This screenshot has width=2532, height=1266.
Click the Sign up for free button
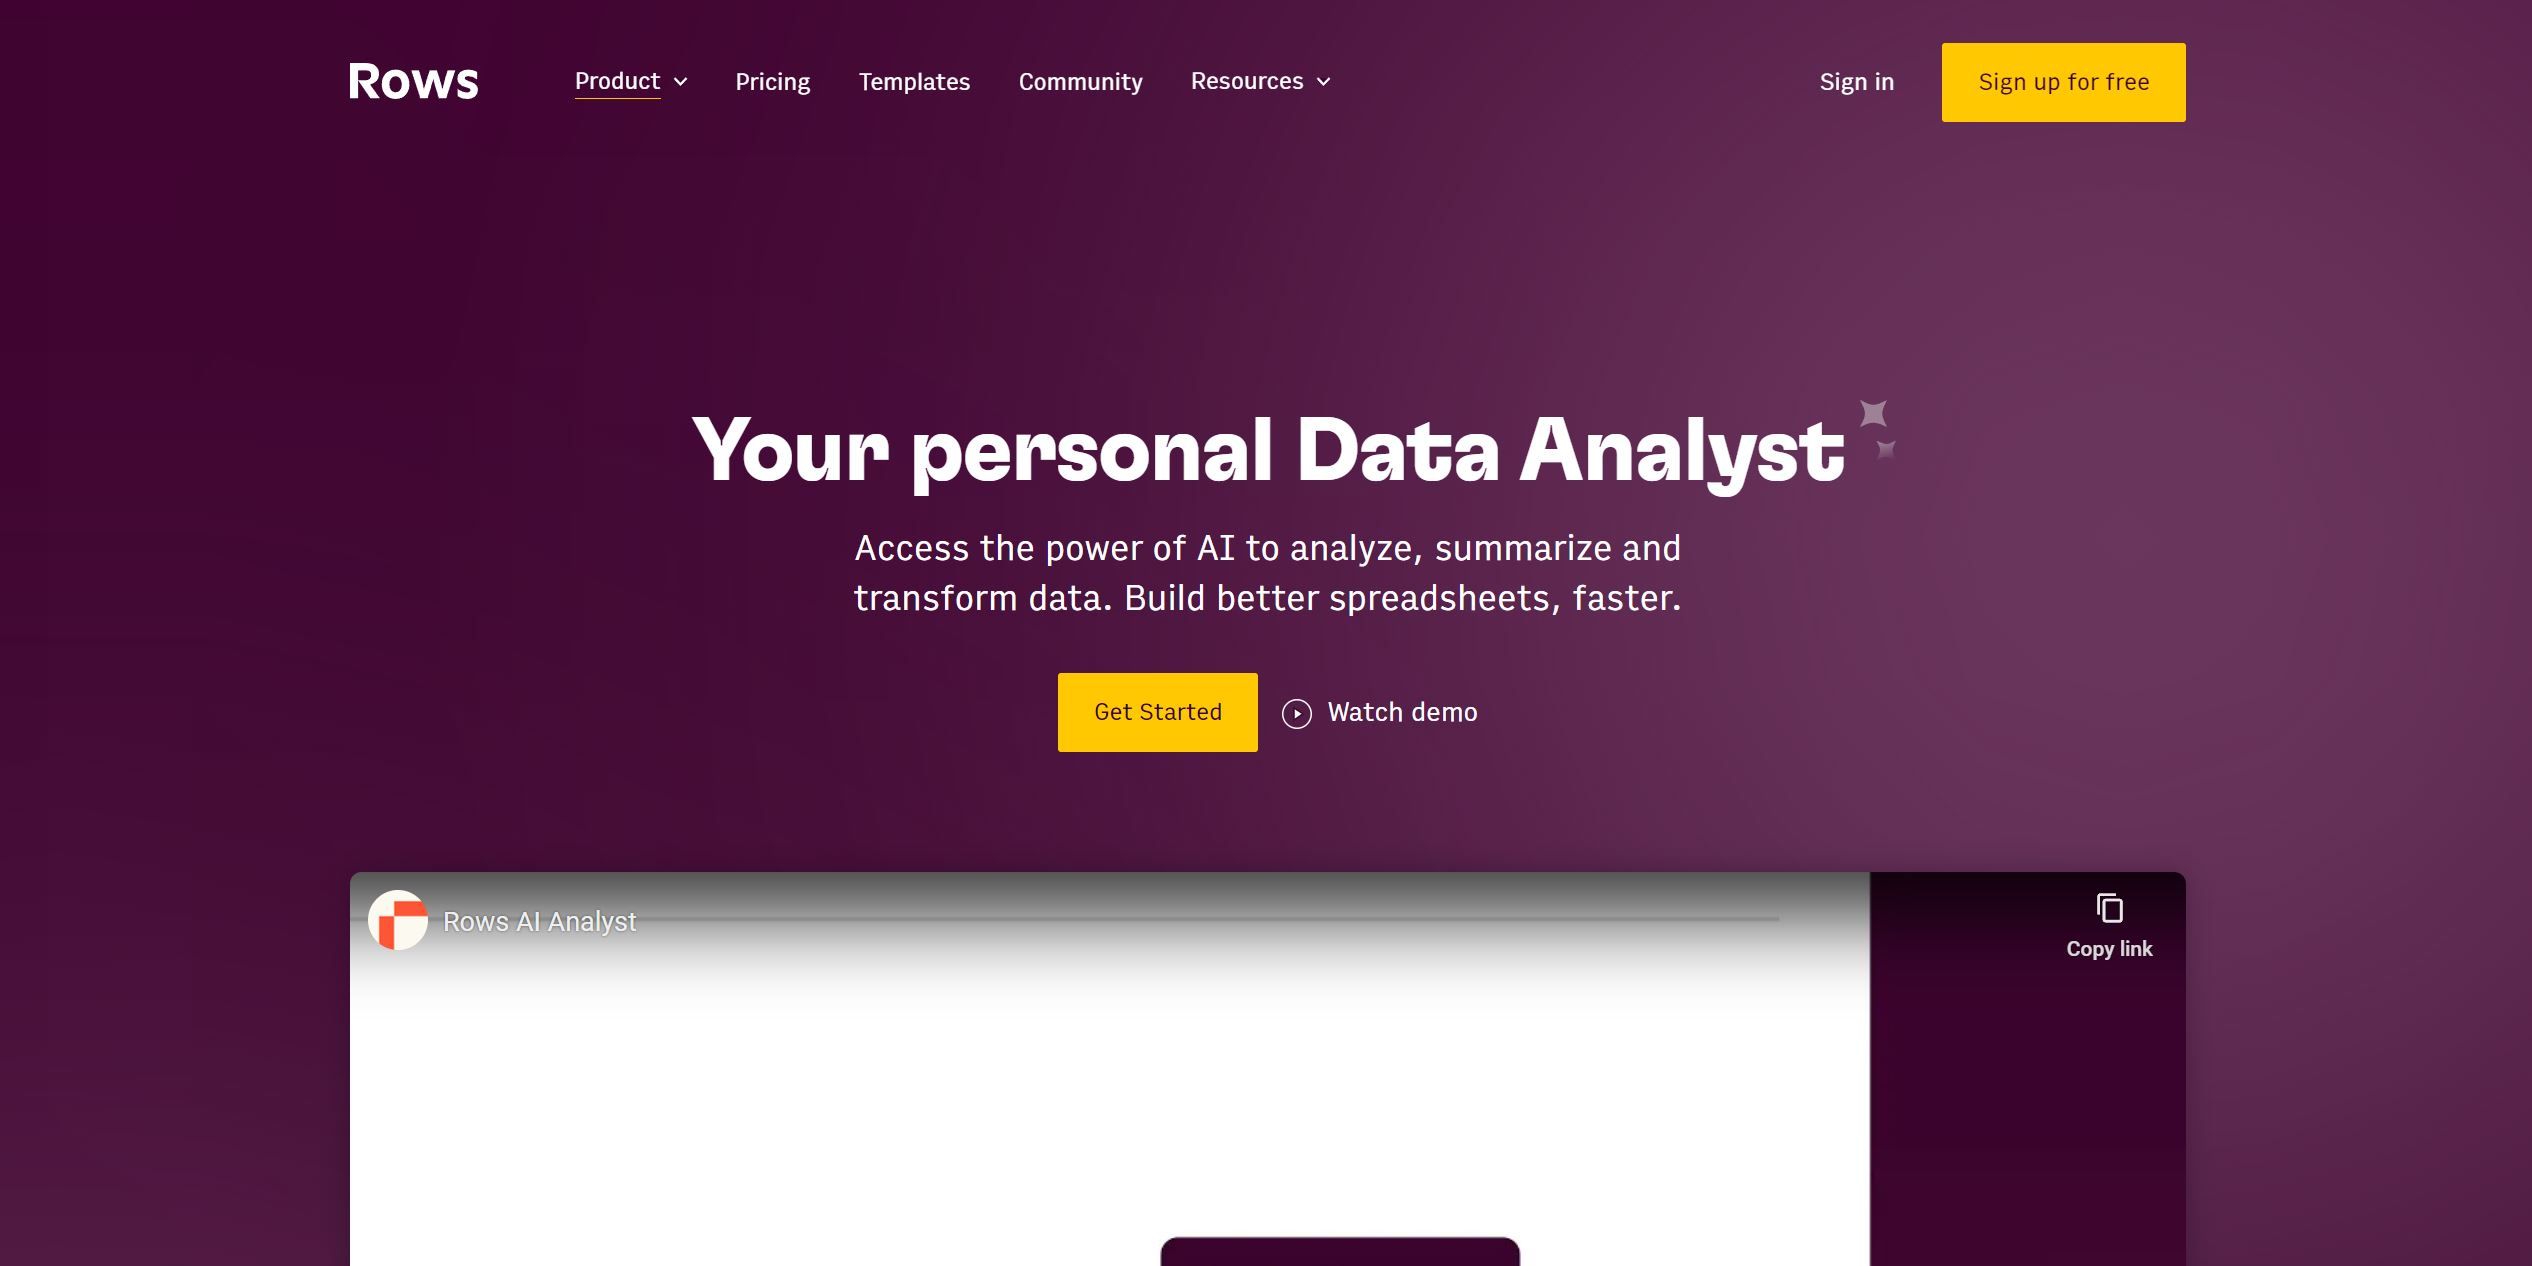[2064, 82]
